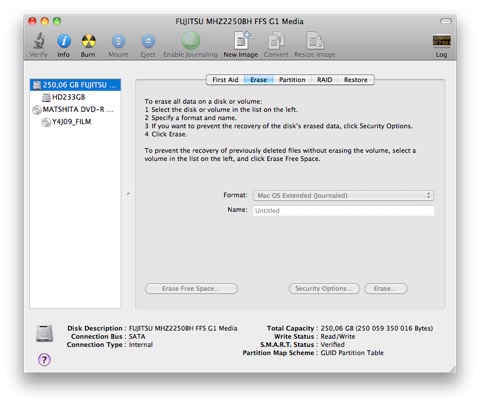Create a New Image from toolbar
Image resolution: width=480 pixels, height=405 pixels.
(x=241, y=40)
